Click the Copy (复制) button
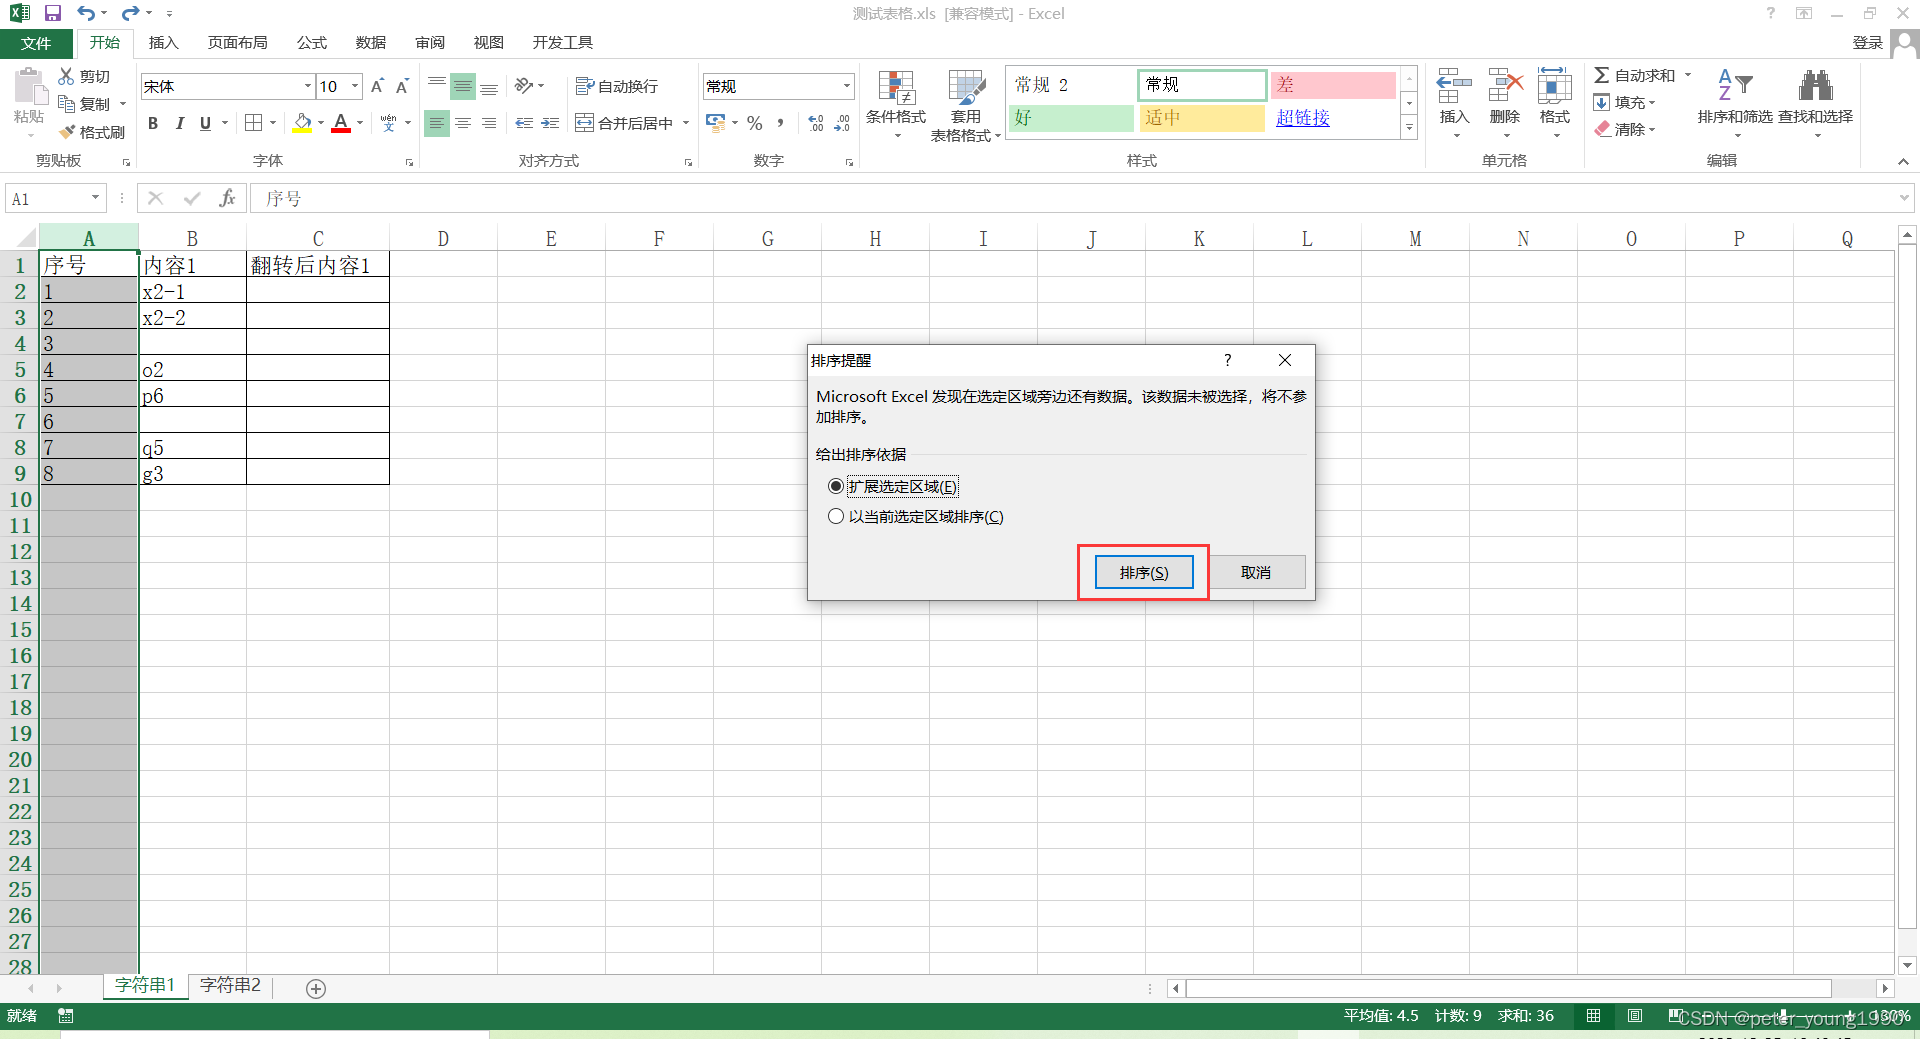This screenshot has height=1039, width=1920. coord(85,104)
